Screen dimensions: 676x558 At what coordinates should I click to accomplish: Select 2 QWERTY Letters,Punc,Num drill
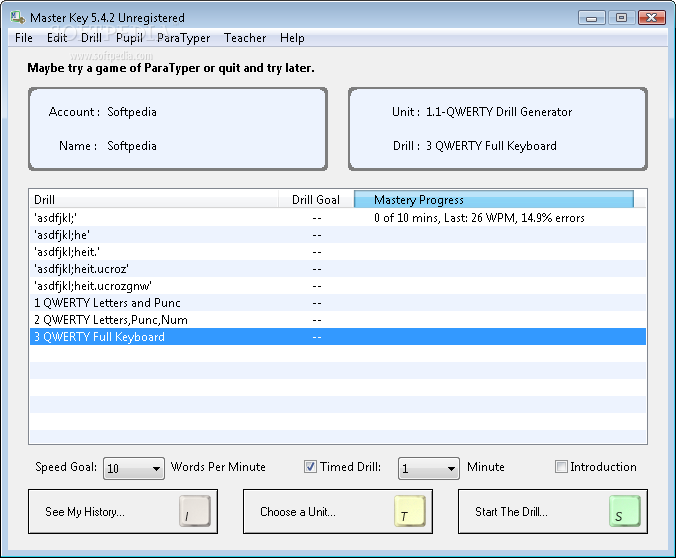338,320
